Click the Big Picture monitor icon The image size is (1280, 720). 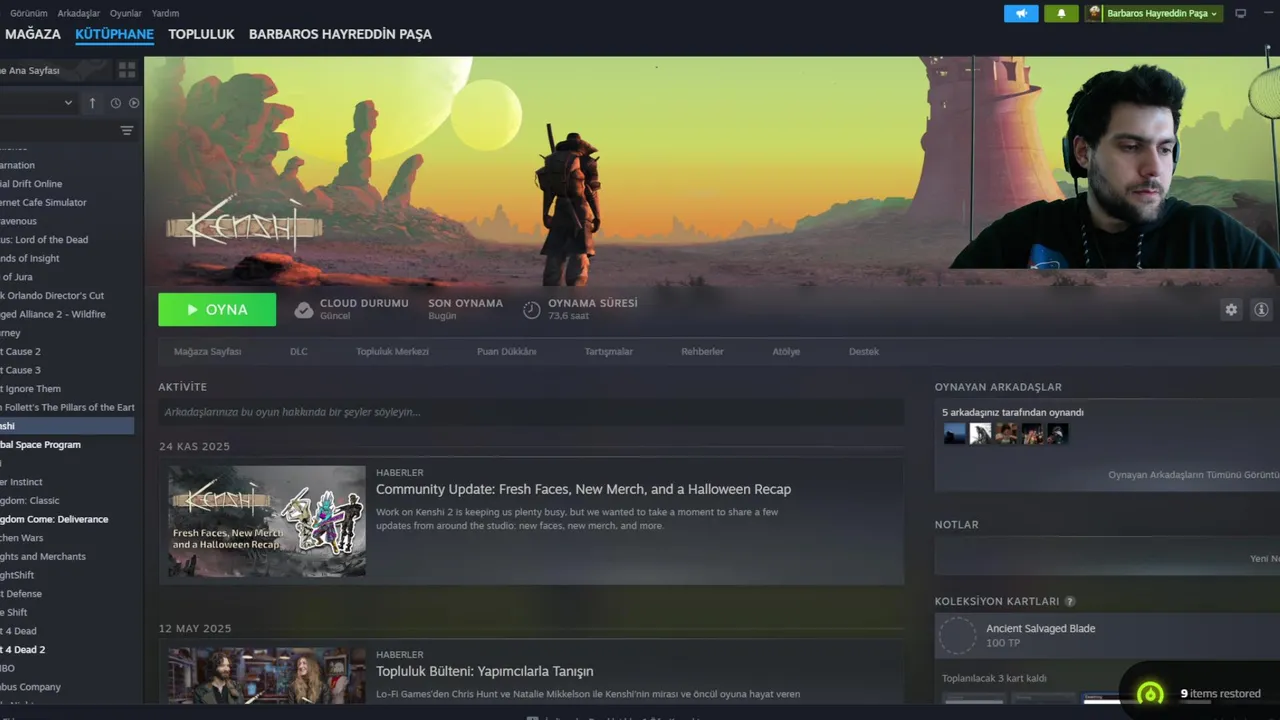coord(1241,13)
